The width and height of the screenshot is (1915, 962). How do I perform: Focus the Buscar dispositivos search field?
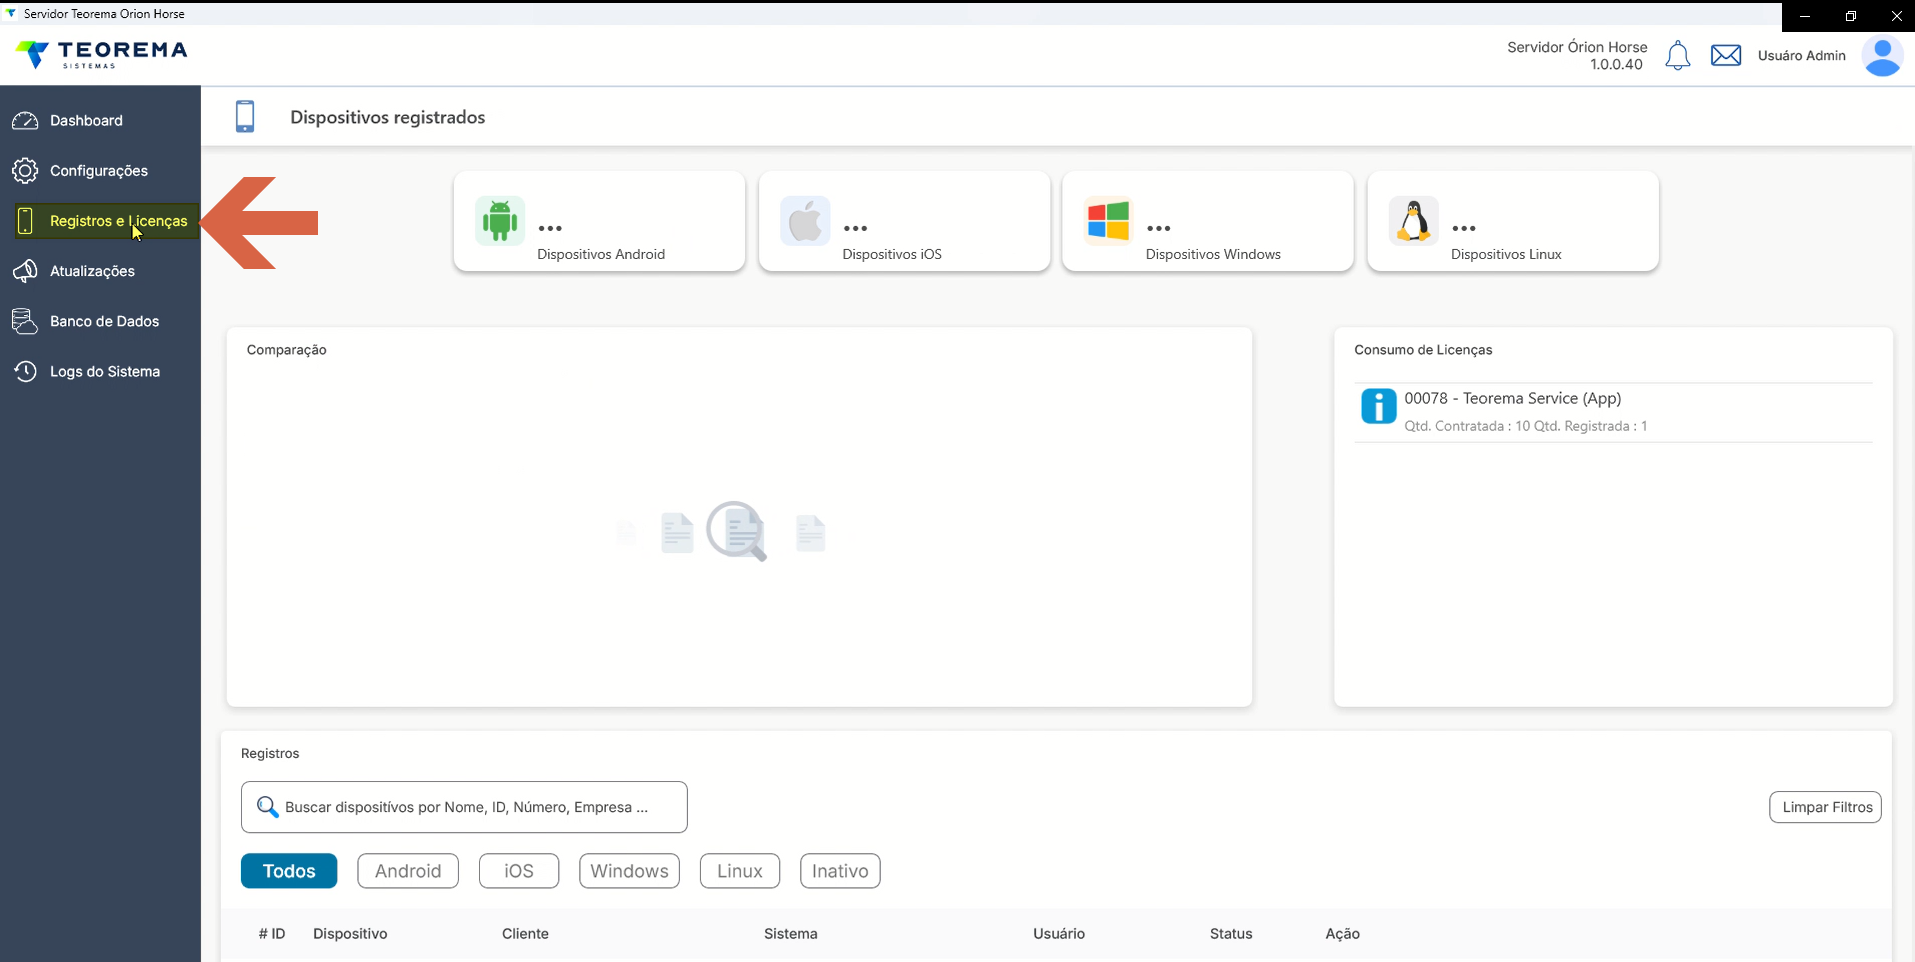click(464, 807)
